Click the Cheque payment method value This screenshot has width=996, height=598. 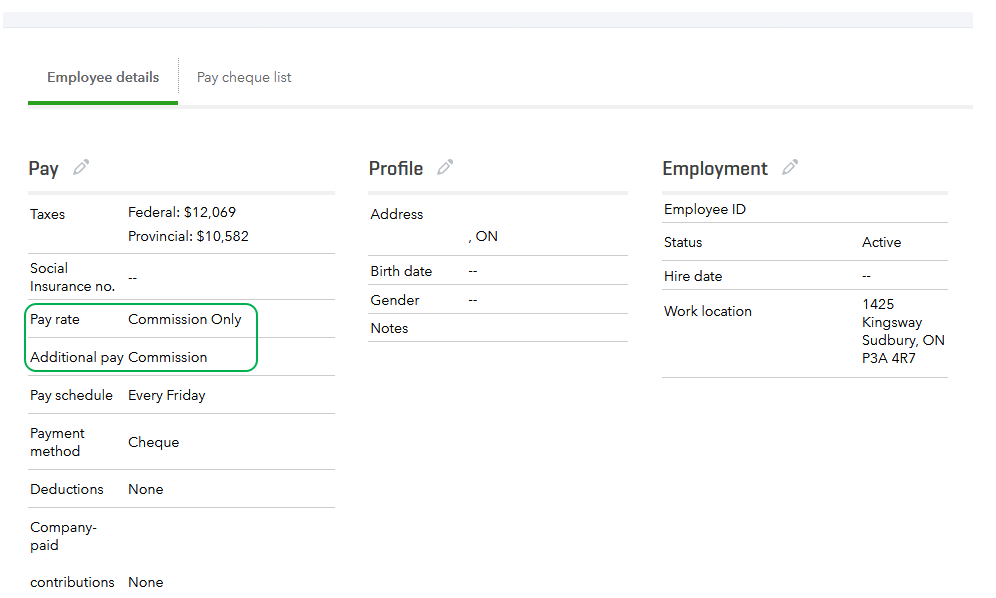[x=154, y=442]
